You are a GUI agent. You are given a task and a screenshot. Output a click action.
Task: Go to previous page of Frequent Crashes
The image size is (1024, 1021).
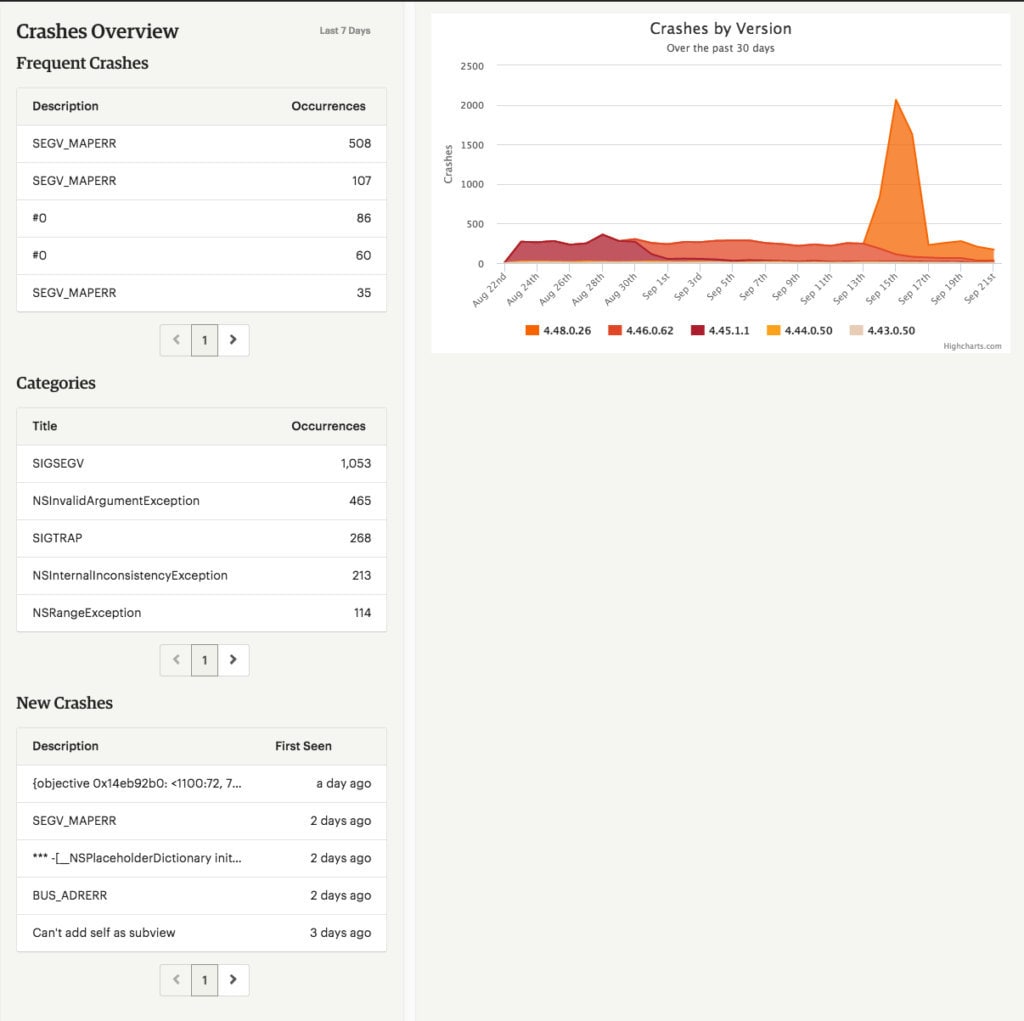point(176,340)
